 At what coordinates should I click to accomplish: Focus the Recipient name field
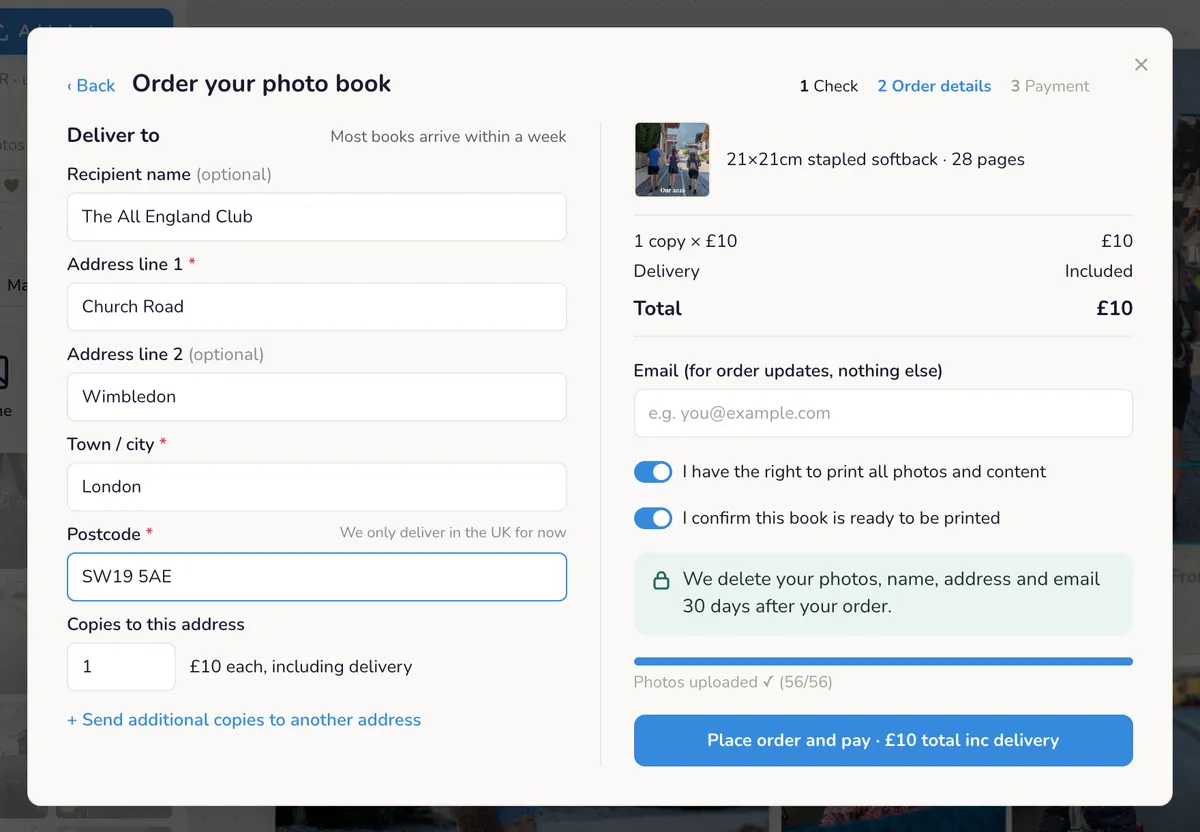point(317,217)
